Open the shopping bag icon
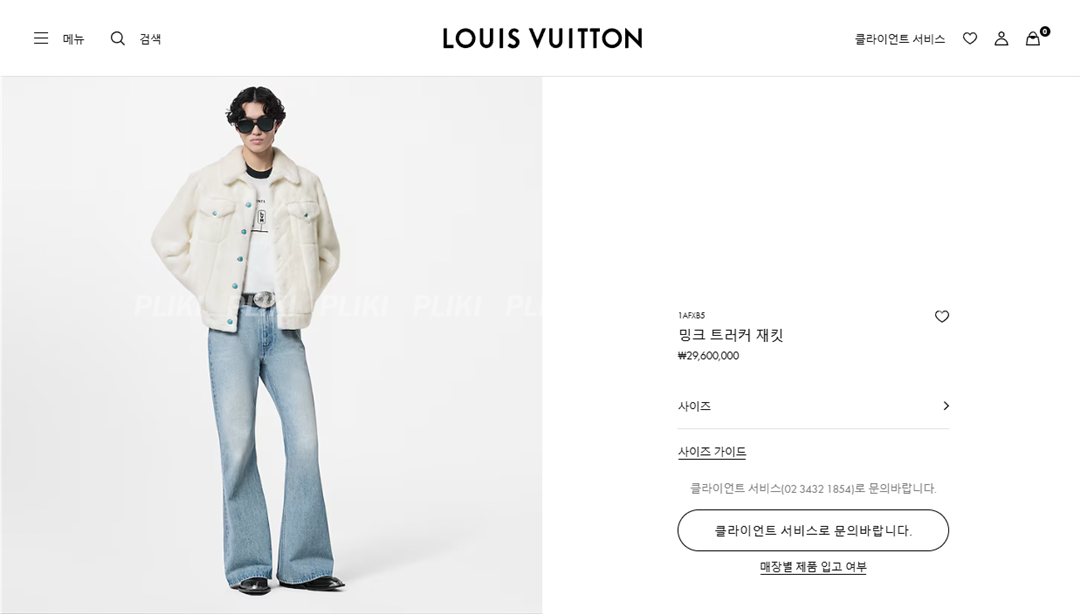1080x614 pixels. click(x=1032, y=39)
